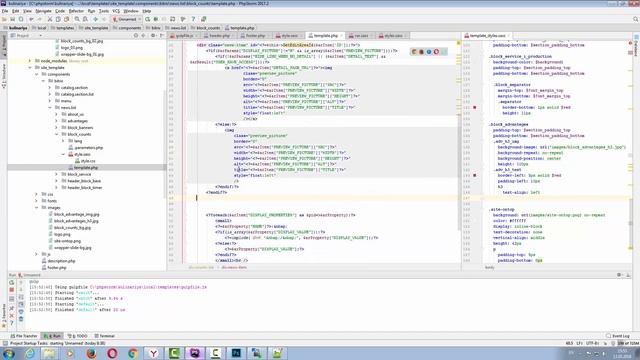Open the 6: TODO tool window button

pos(78,336)
